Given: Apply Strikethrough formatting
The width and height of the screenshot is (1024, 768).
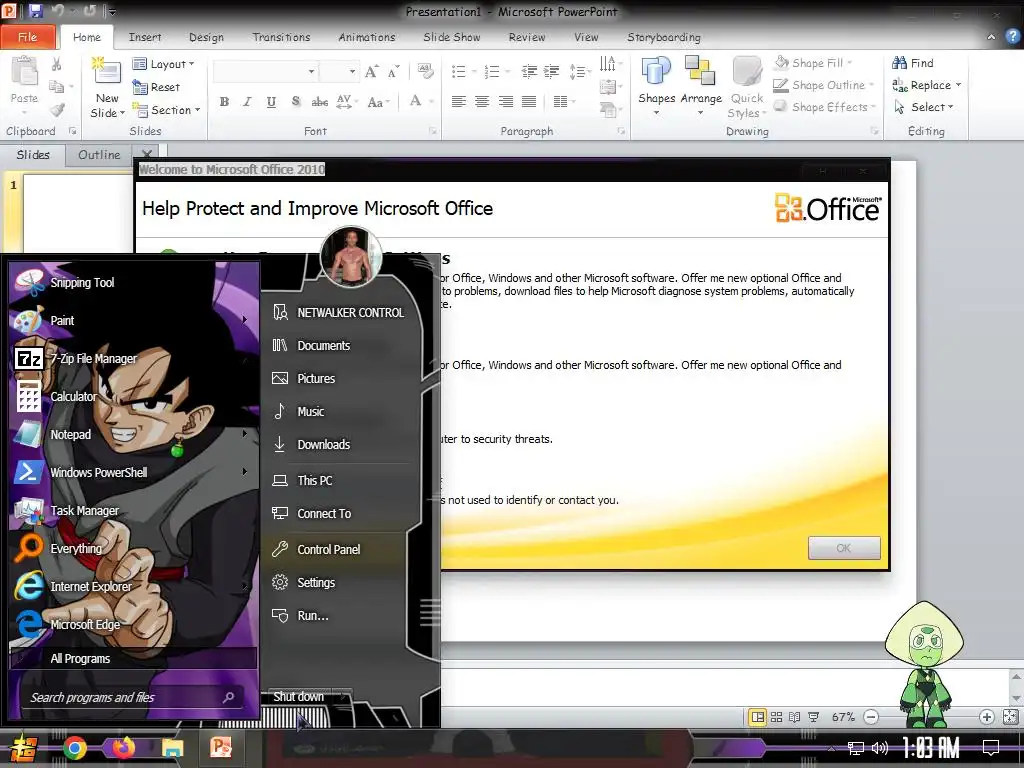Looking at the screenshot, I should (x=319, y=102).
